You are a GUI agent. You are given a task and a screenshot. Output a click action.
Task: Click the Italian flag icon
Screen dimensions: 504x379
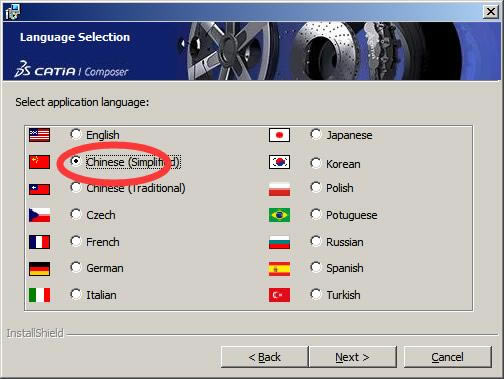(x=39, y=295)
